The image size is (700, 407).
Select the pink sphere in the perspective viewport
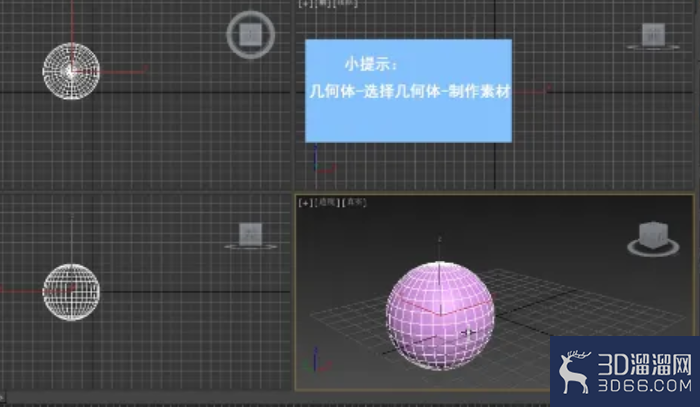(440, 316)
